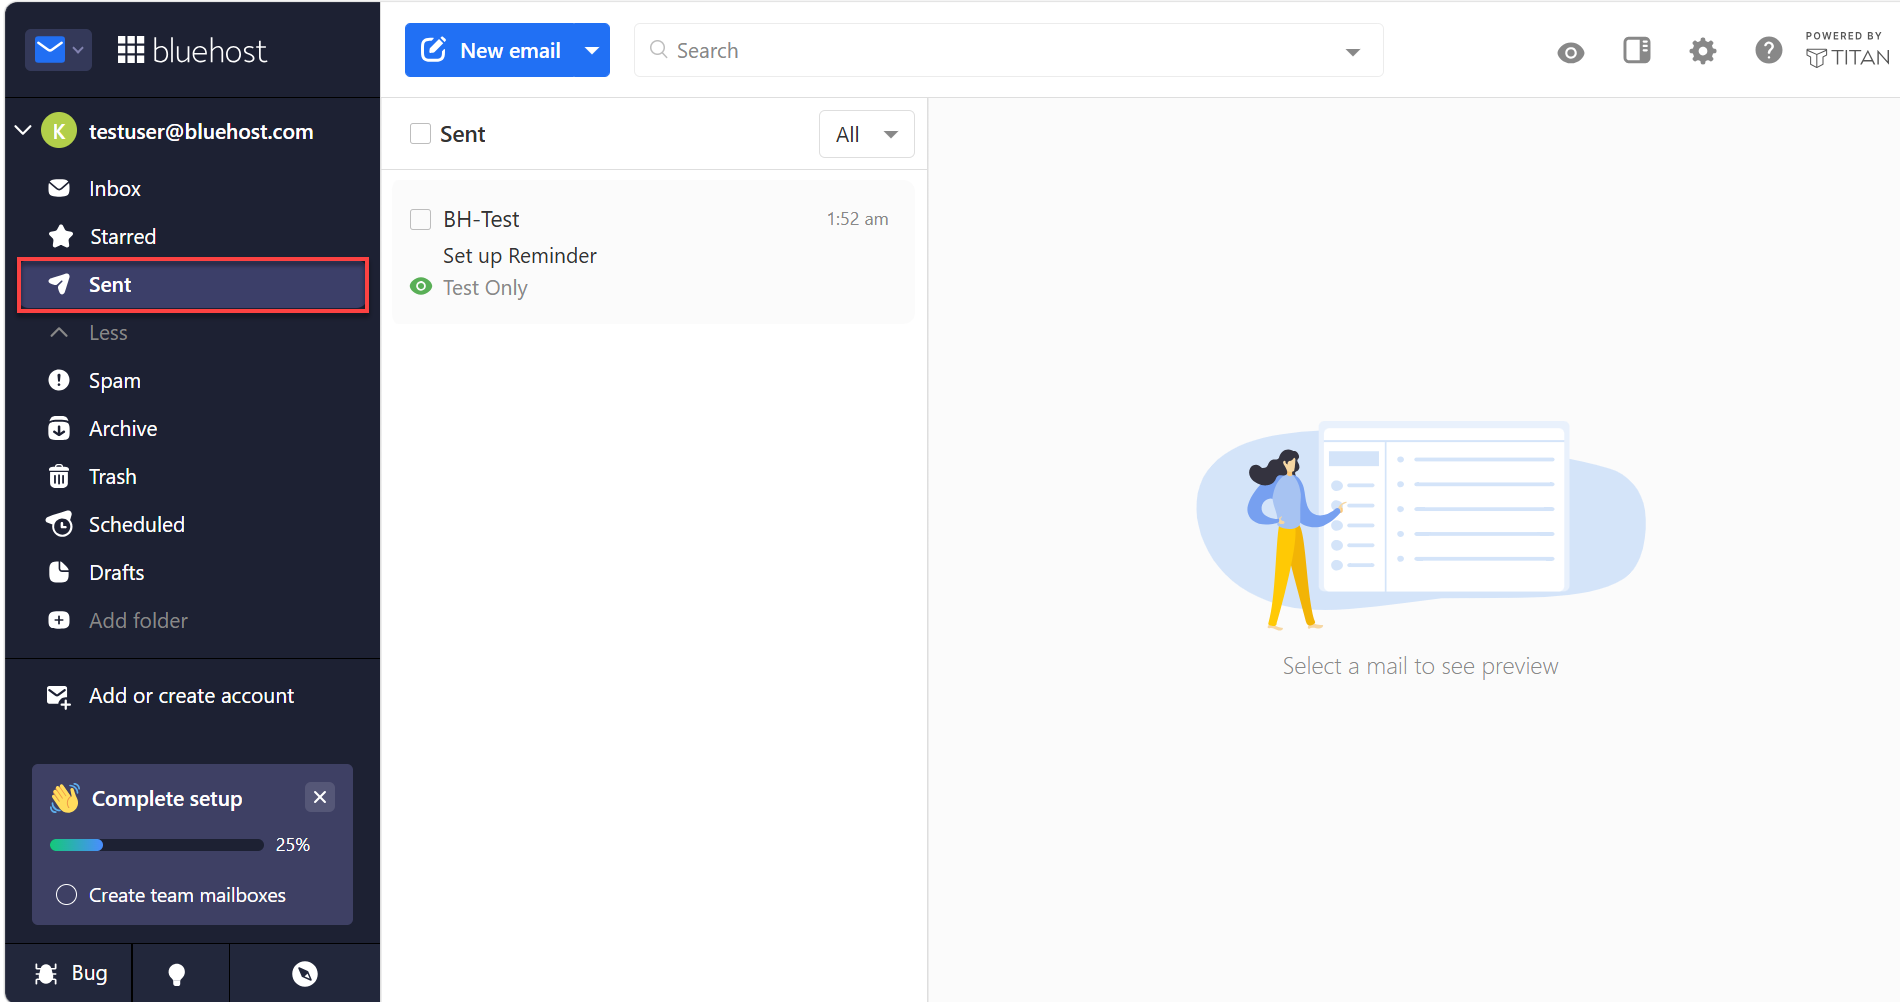This screenshot has width=1900, height=1002.
Task: Click the 25% setup progress bar
Action: (x=157, y=845)
